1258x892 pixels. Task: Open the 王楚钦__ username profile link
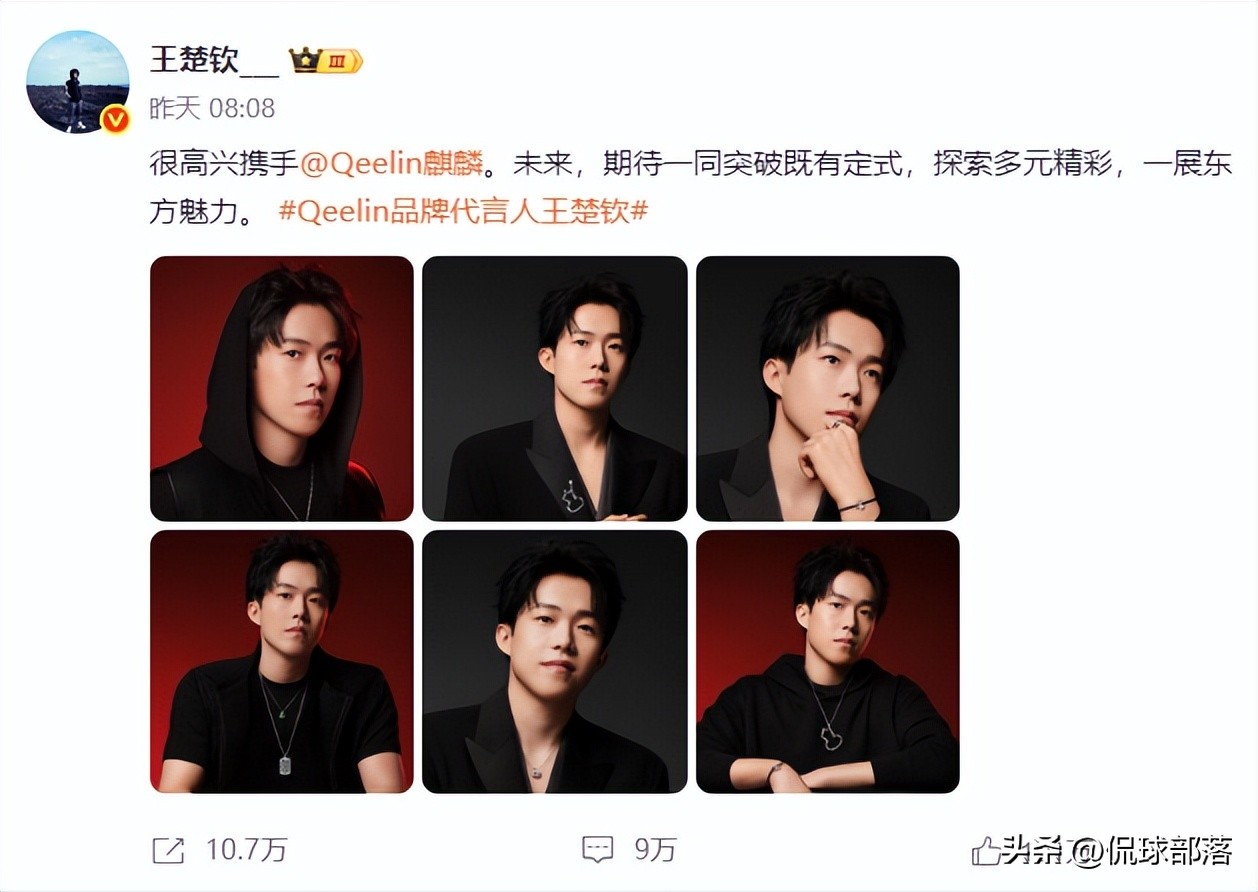pos(213,59)
